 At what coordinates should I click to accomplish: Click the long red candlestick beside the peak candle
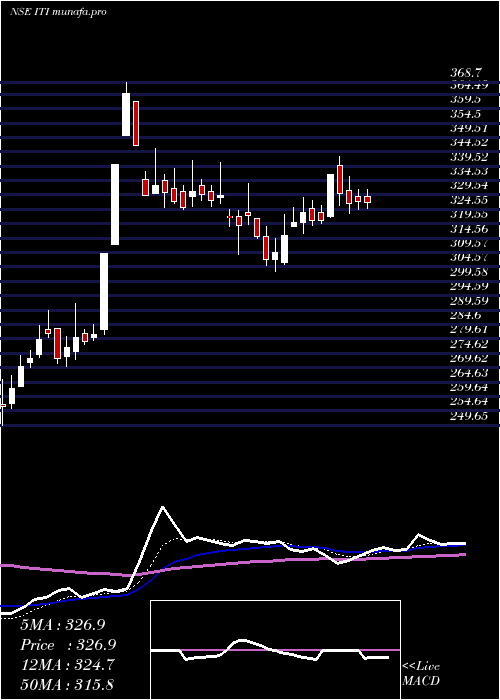click(x=136, y=123)
